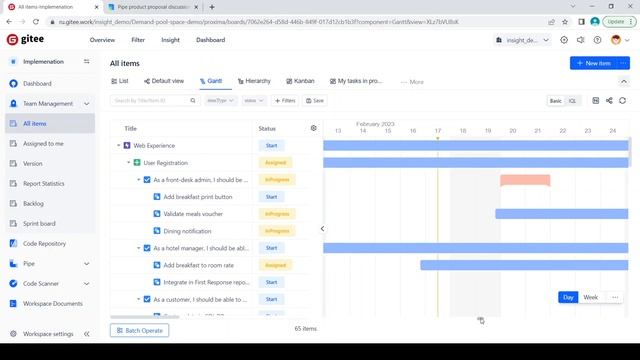Image resolution: width=640 pixels, height=360 pixels.
Task: Click the search magnifier icon
Action: (193, 100)
